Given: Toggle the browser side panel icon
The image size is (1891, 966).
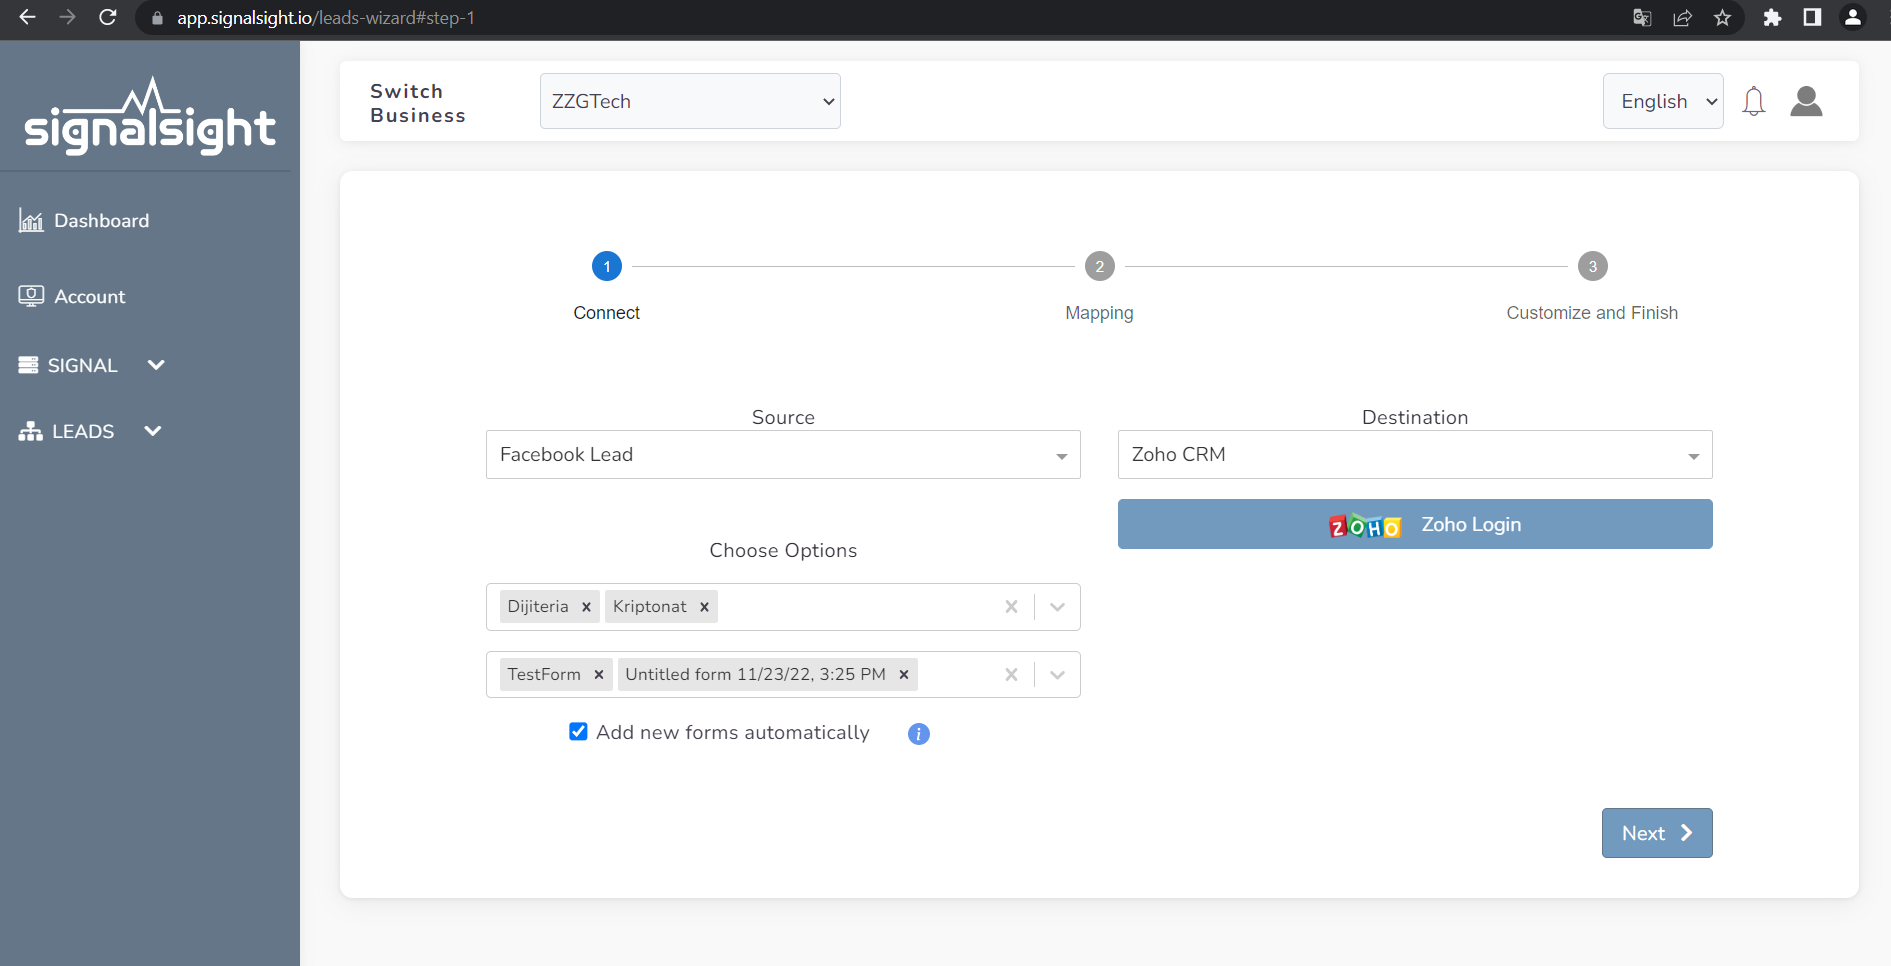Looking at the screenshot, I should [x=1812, y=18].
